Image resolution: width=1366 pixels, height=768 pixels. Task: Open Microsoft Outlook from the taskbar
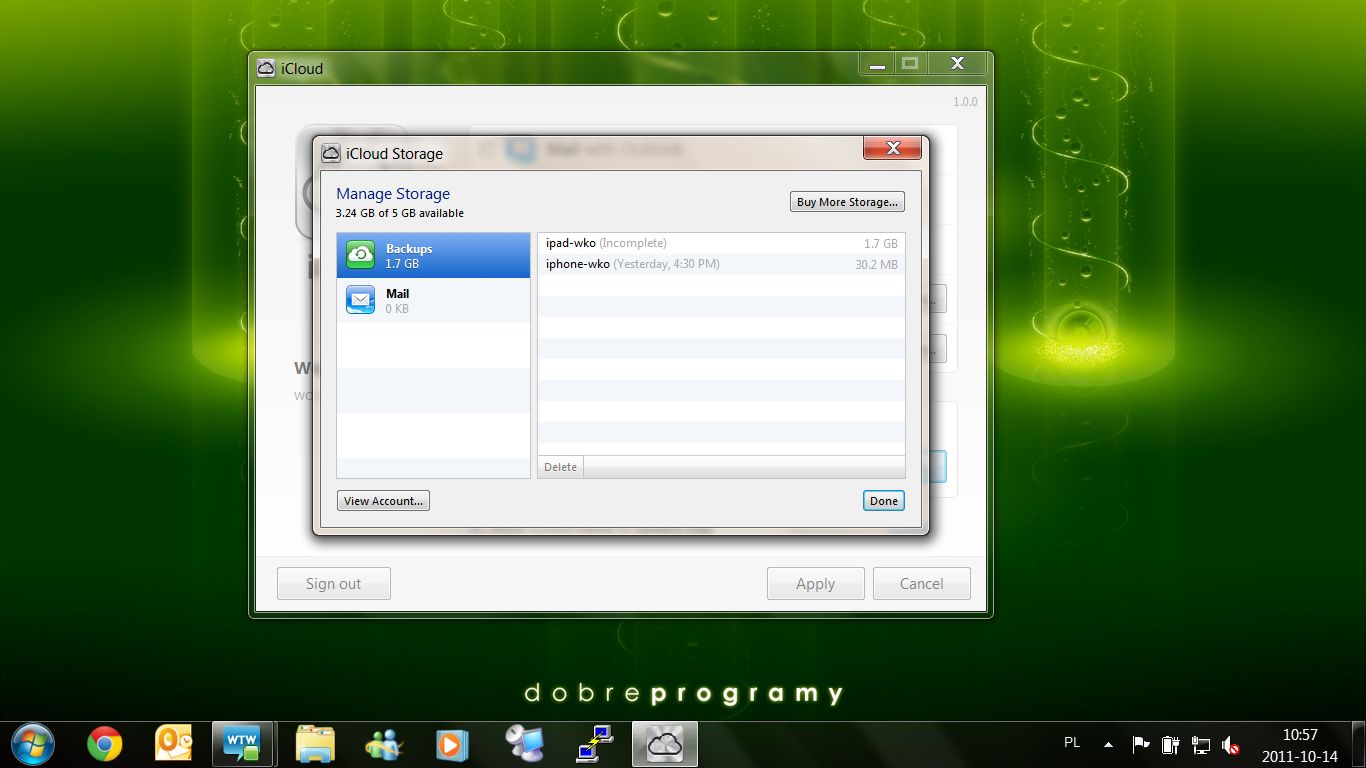173,745
